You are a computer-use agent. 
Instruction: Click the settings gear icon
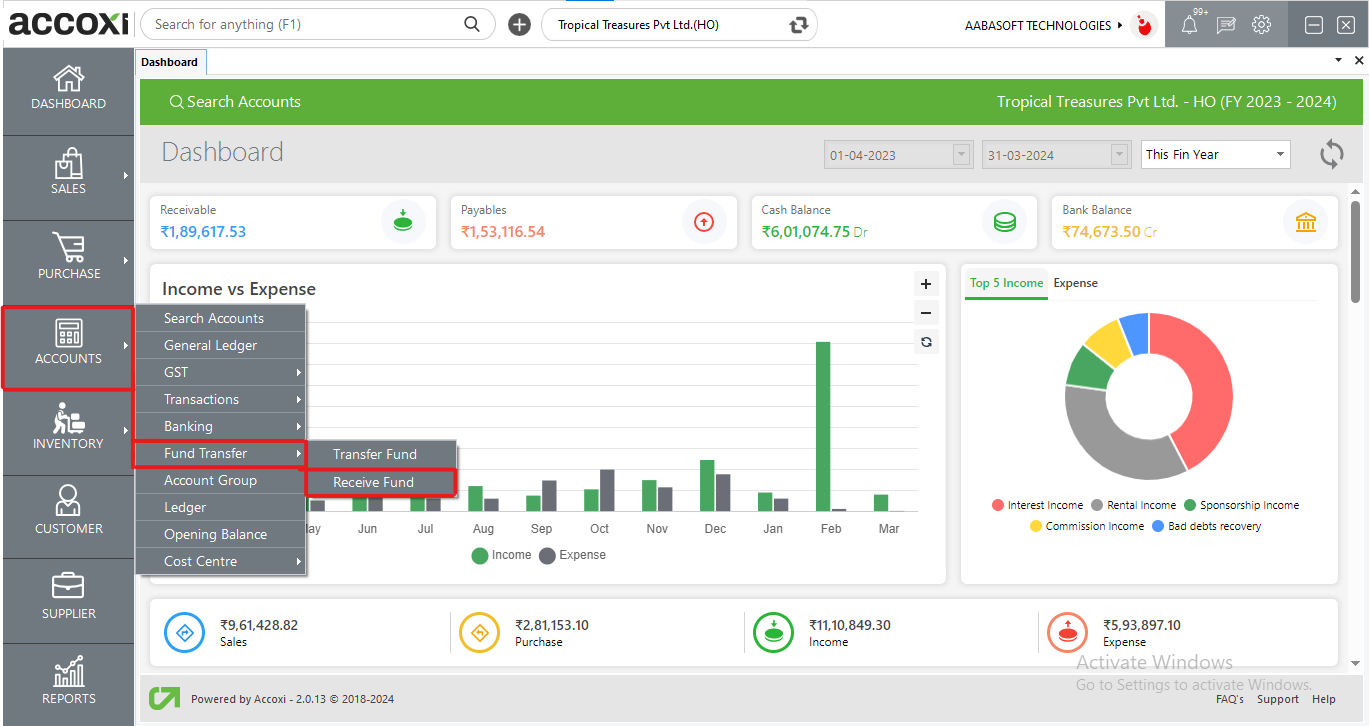point(1262,25)
